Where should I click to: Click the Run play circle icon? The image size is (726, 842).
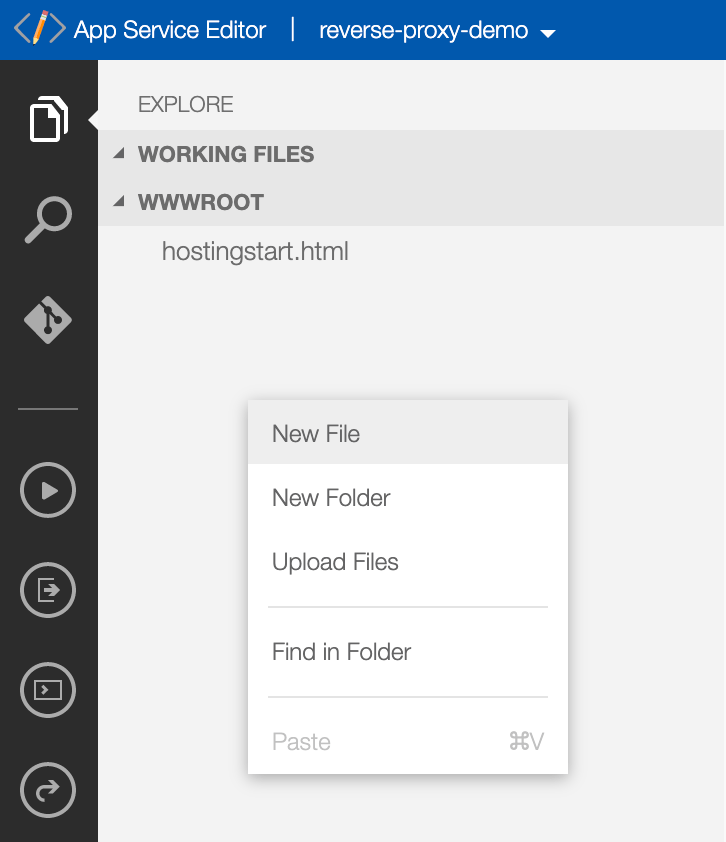point(48,490)
